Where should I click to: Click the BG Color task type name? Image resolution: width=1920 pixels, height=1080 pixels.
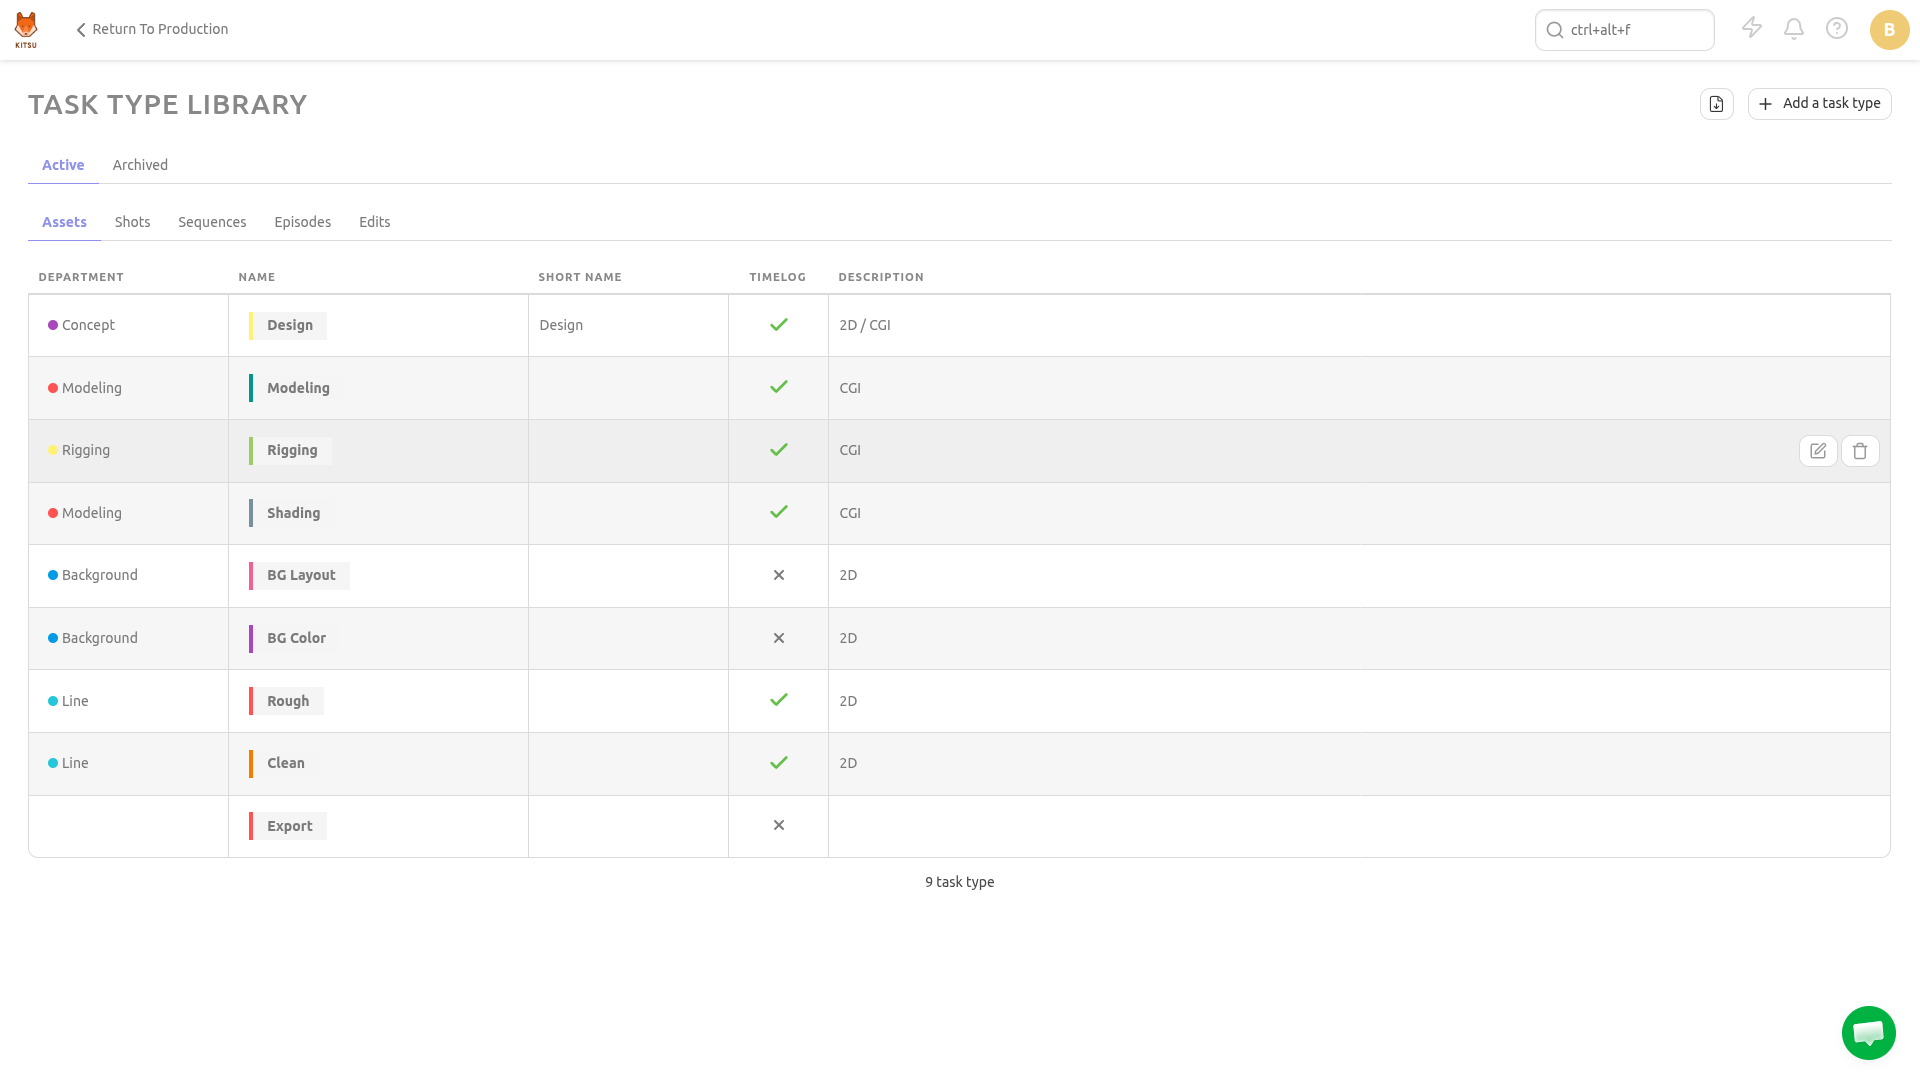pos(296,638)
